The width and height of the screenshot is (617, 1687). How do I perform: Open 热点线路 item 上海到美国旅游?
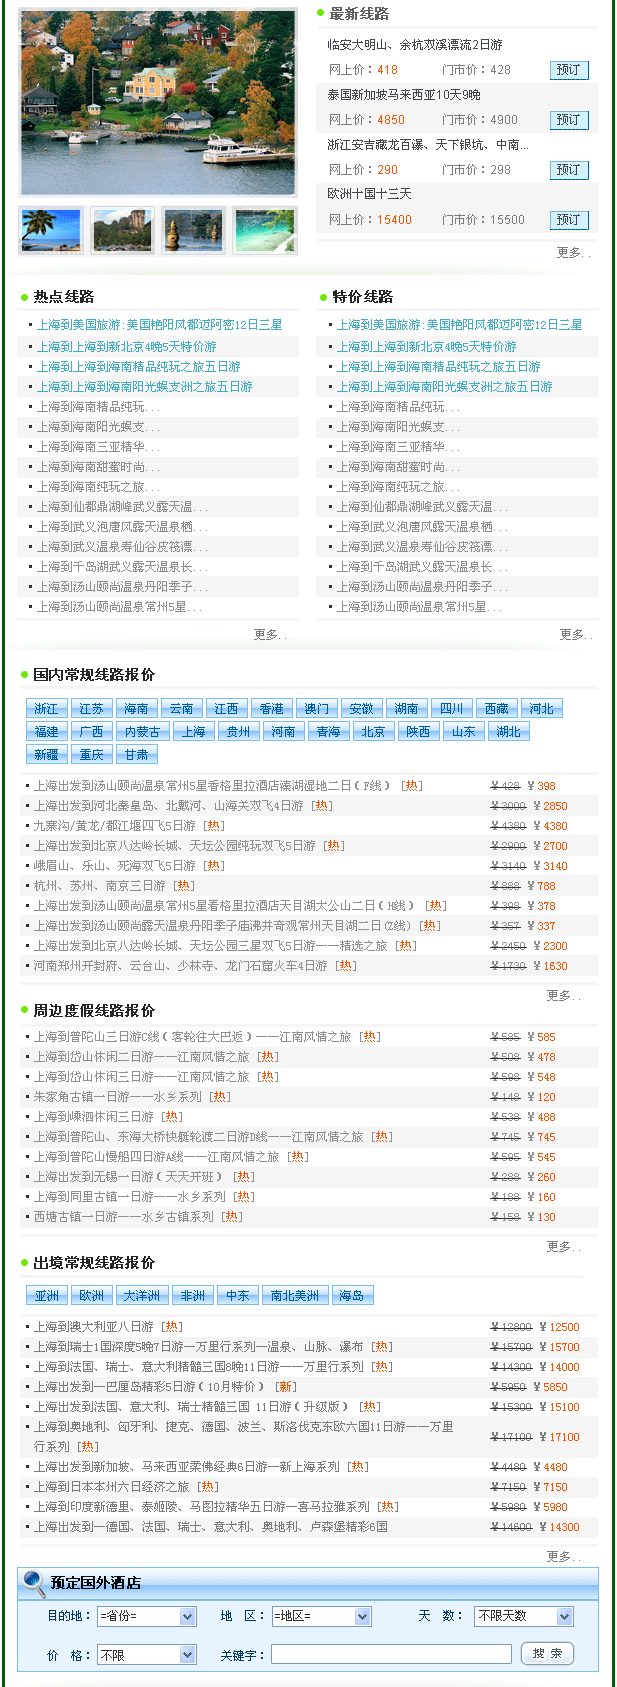pyautogui.click(x=160, y=325)
